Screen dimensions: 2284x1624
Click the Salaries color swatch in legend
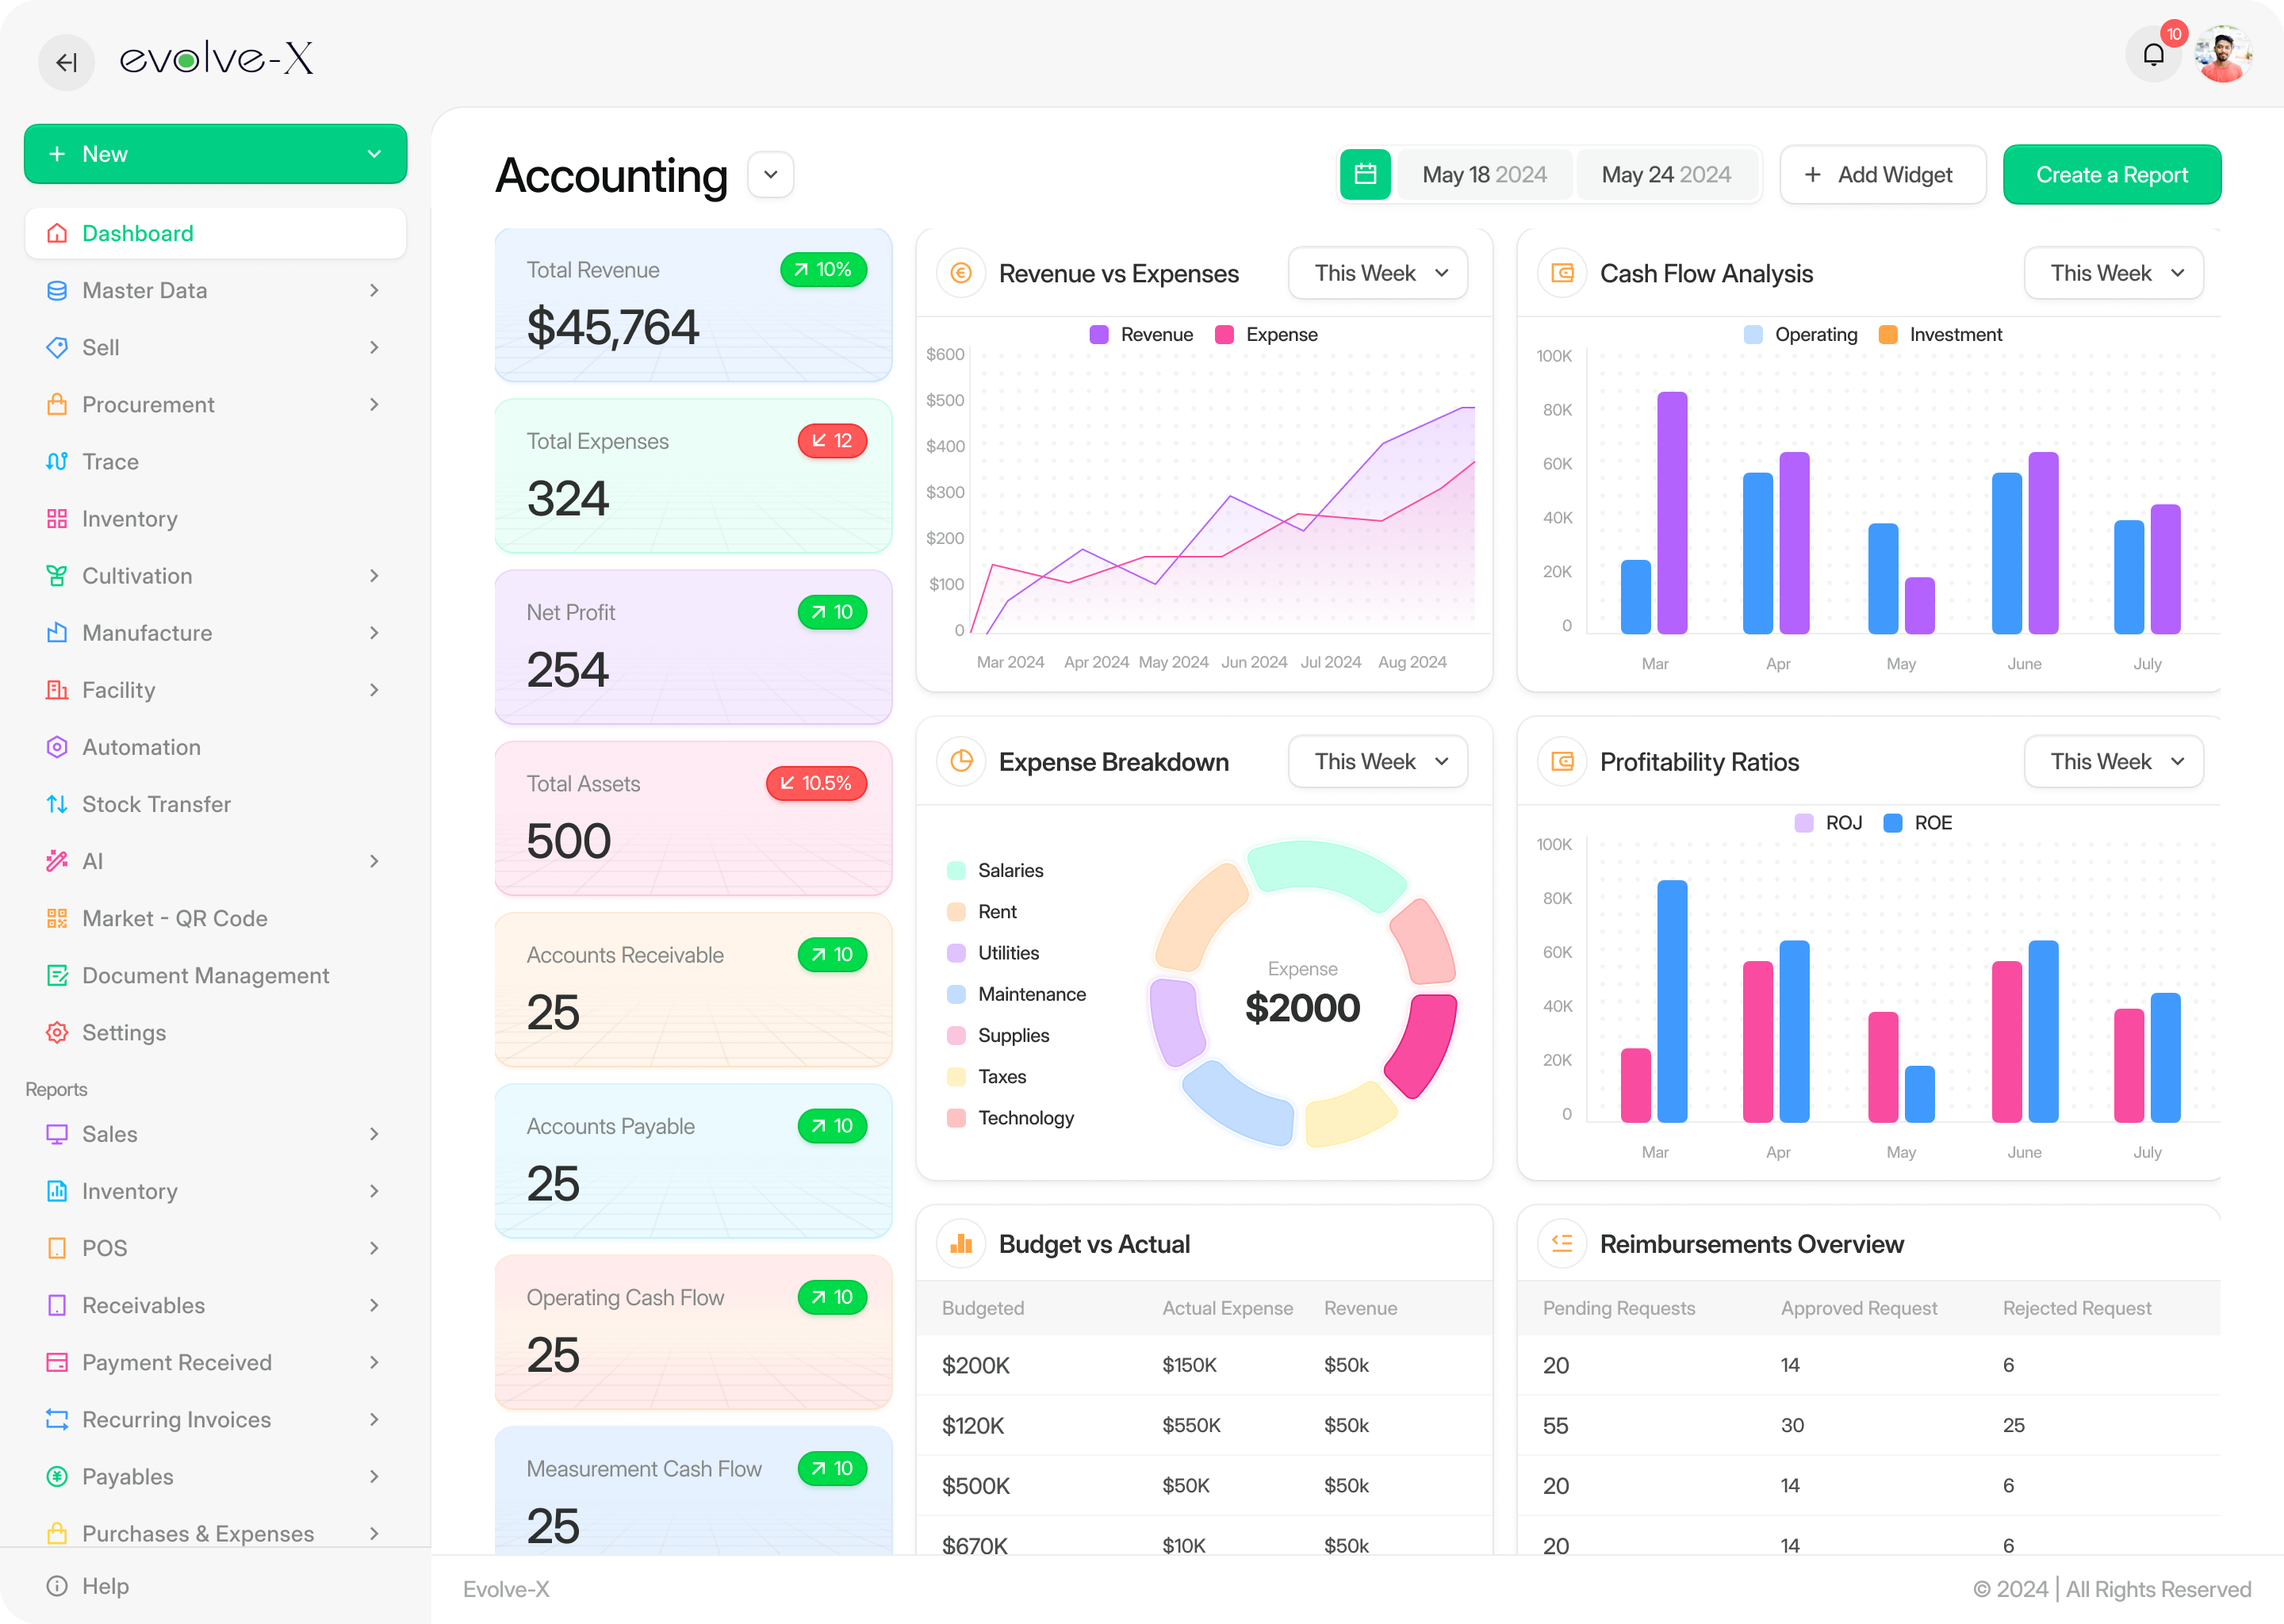(x=956, y=871)
